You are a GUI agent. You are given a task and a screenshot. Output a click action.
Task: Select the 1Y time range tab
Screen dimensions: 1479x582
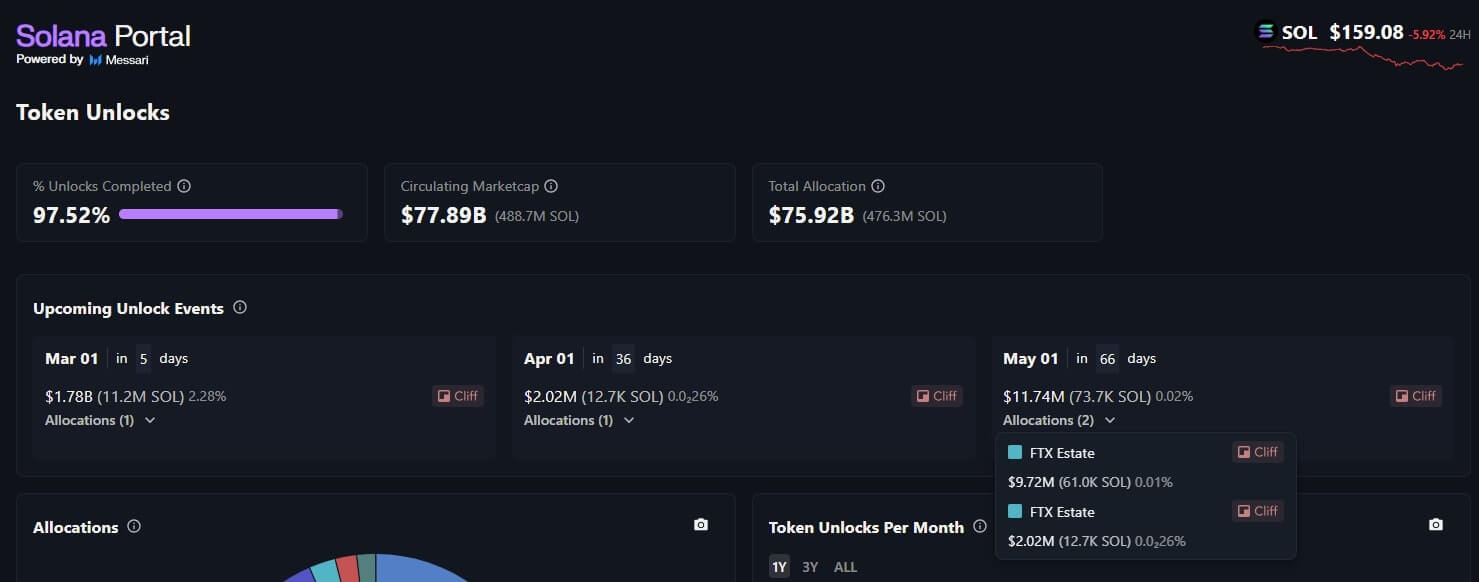pyautogui.click(x=779, y=567)
